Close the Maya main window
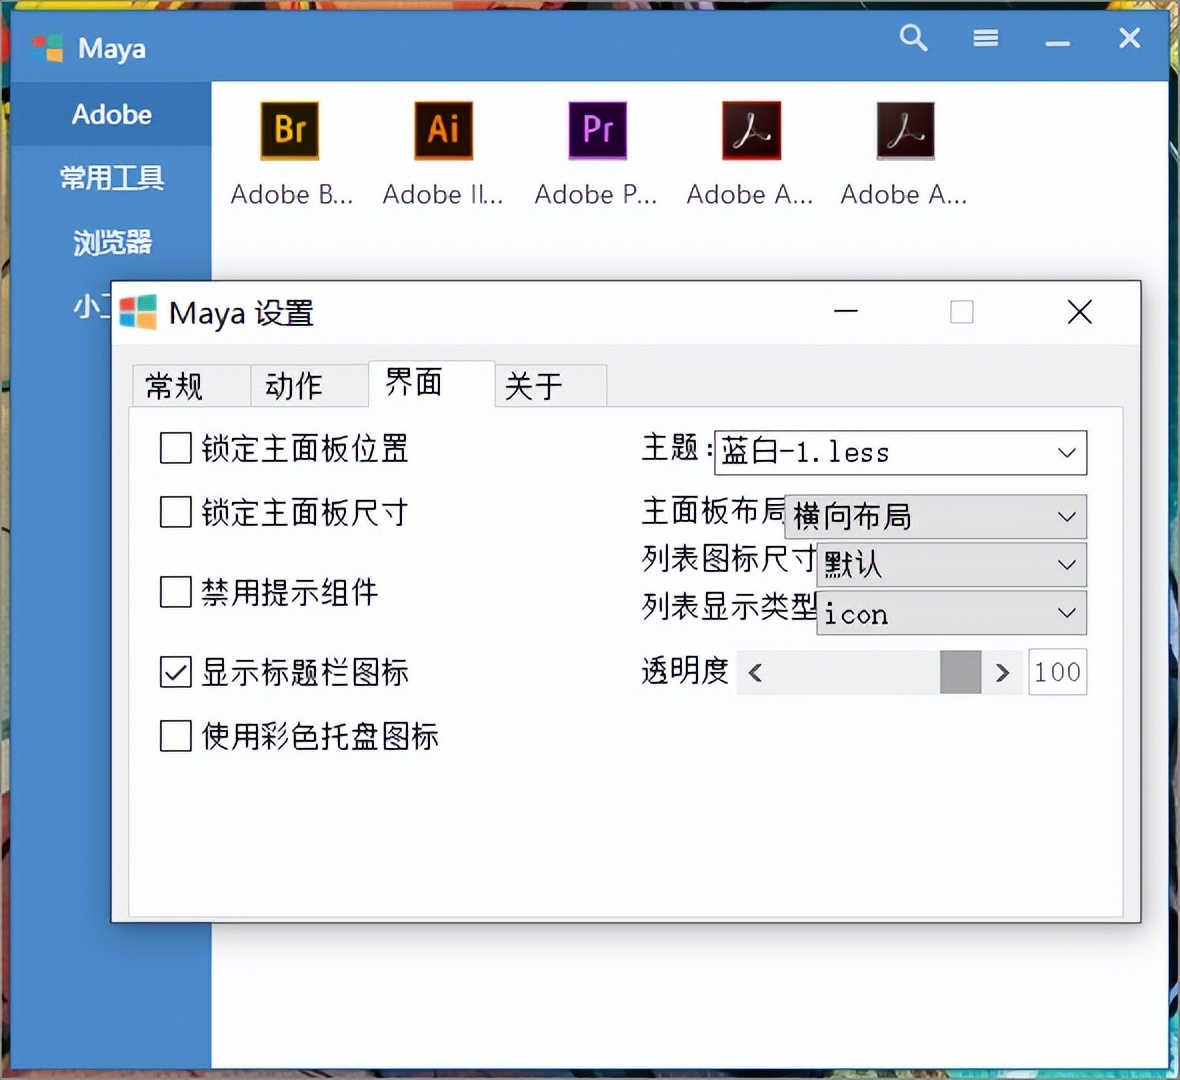Screen dimensions: 1180x1080 tap(1129, 38)
